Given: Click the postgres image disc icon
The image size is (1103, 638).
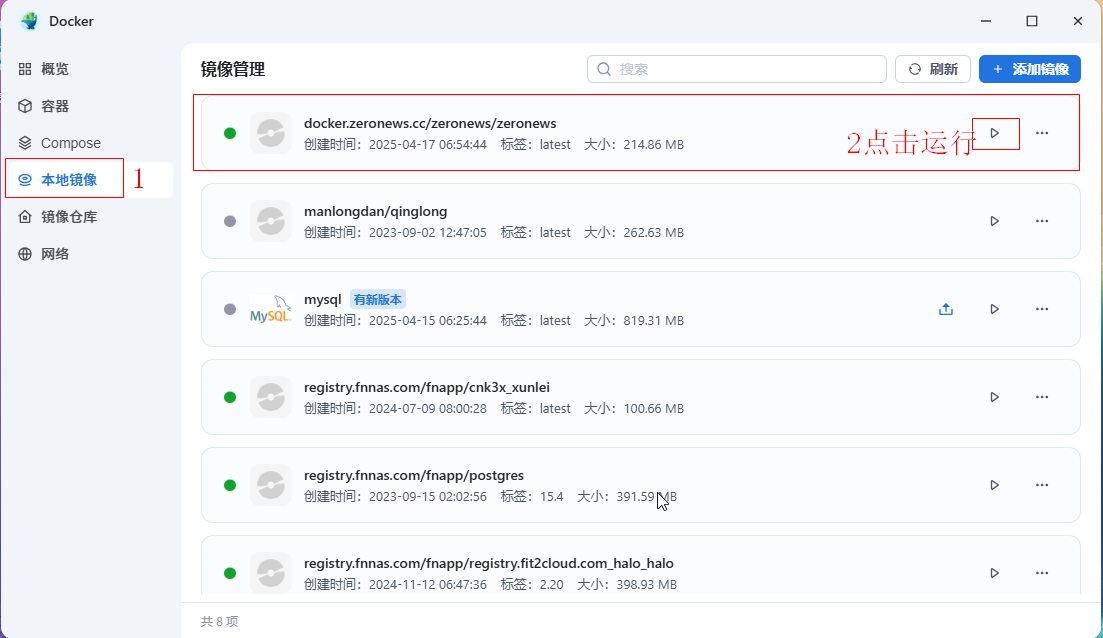Looking at the screenshot, I should click(x=271, y=485).
